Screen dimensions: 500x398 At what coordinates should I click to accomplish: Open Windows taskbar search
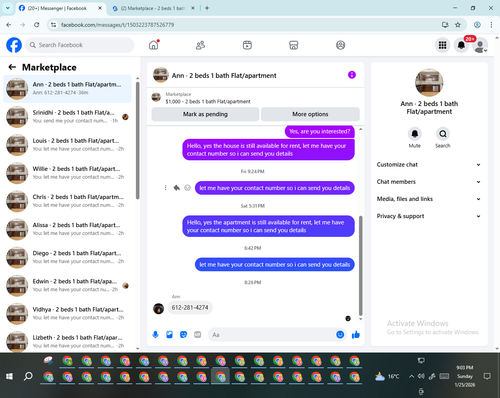tap(28, 376)
